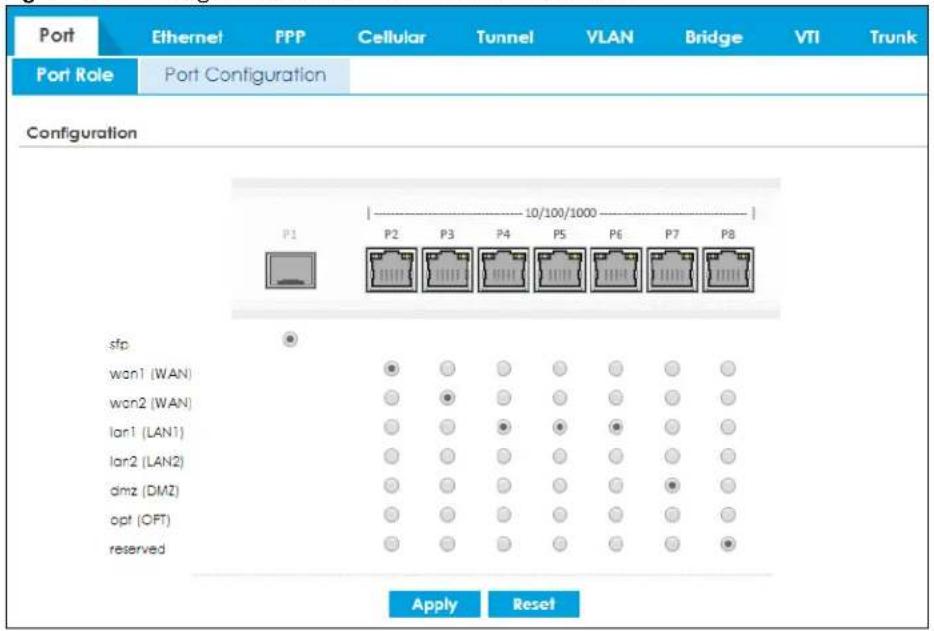Select wan2 radio for port P3
Image resolution: width=934 pixels, height=631 pixels.
[447, 397]
